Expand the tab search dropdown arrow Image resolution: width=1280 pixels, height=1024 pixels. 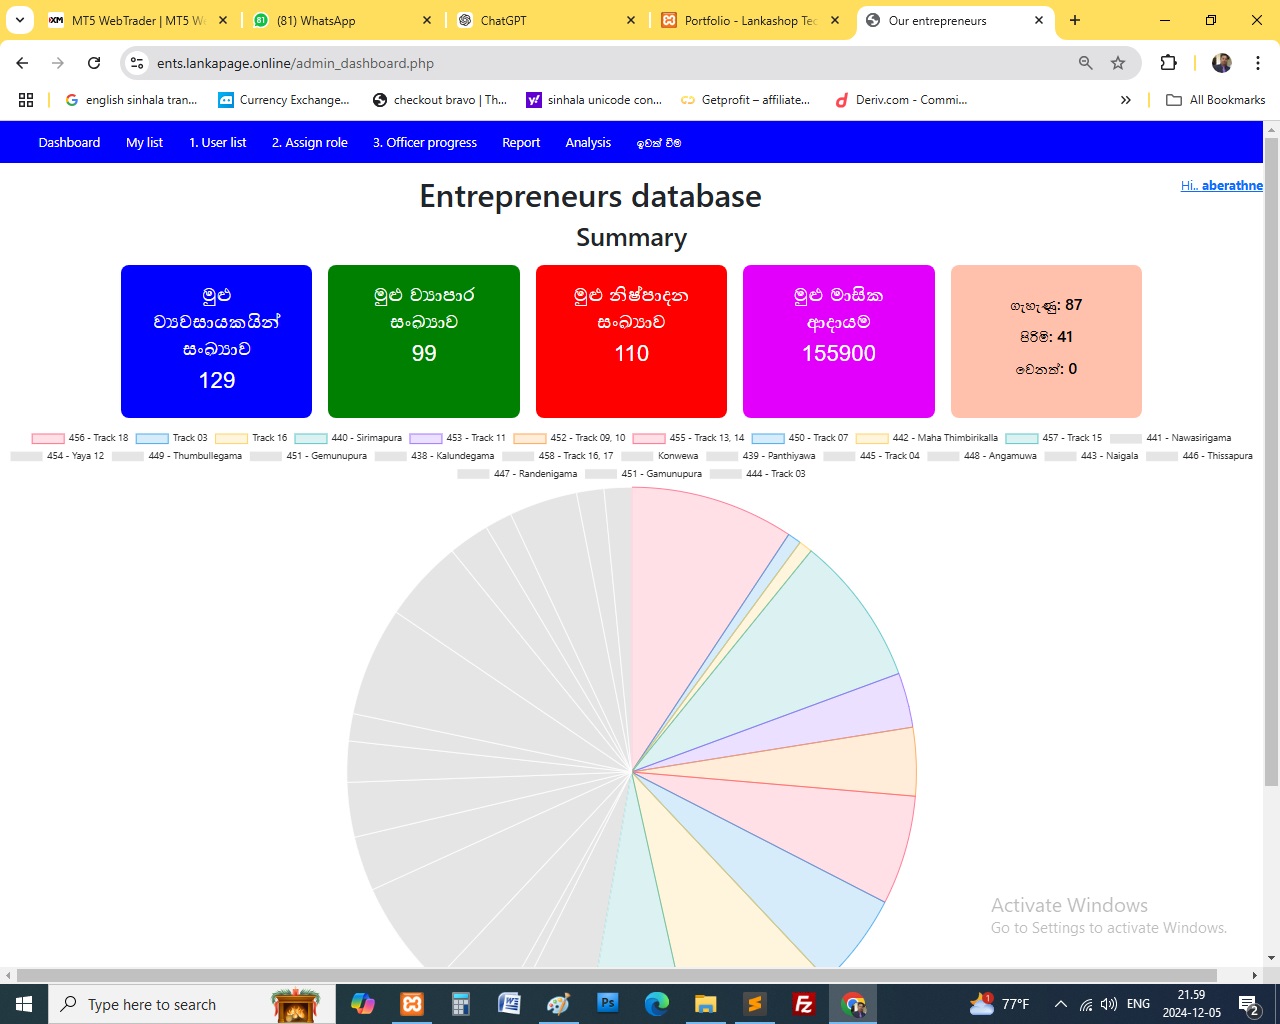click(x=20, y=20)
